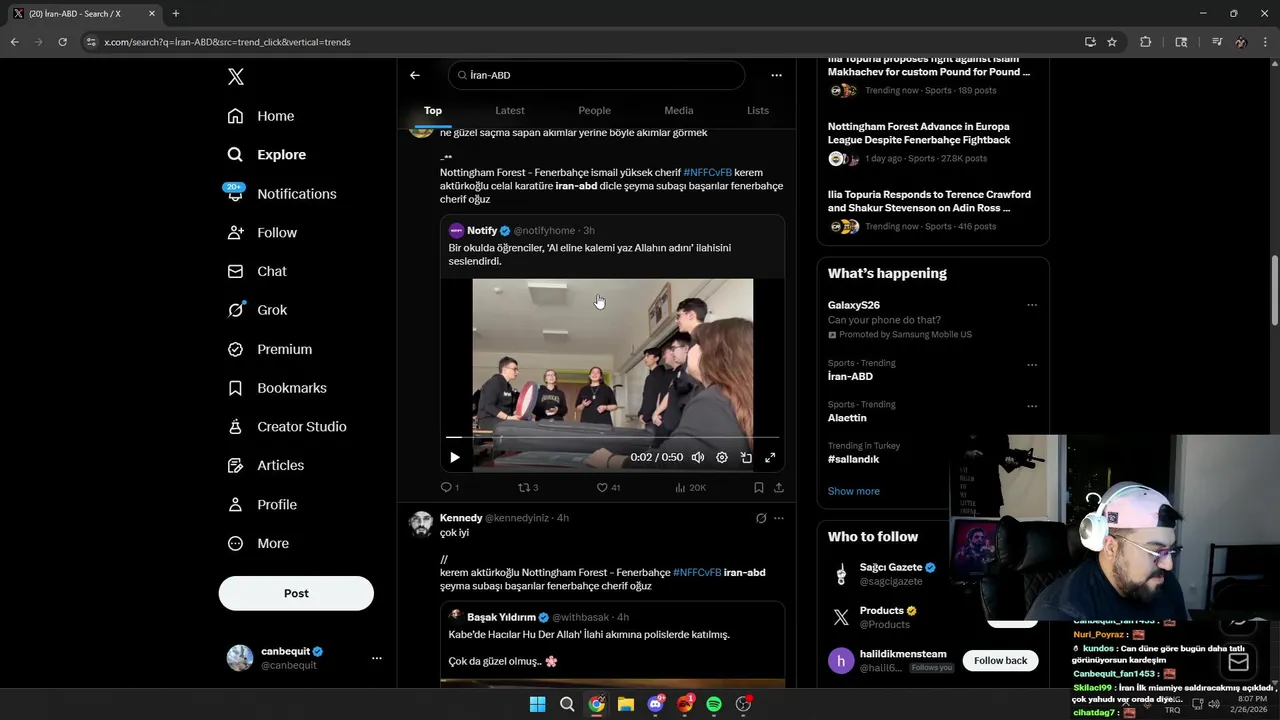
Task: Open search options three-dot menu
Action: pyautogui.click(x=776, y=75)
